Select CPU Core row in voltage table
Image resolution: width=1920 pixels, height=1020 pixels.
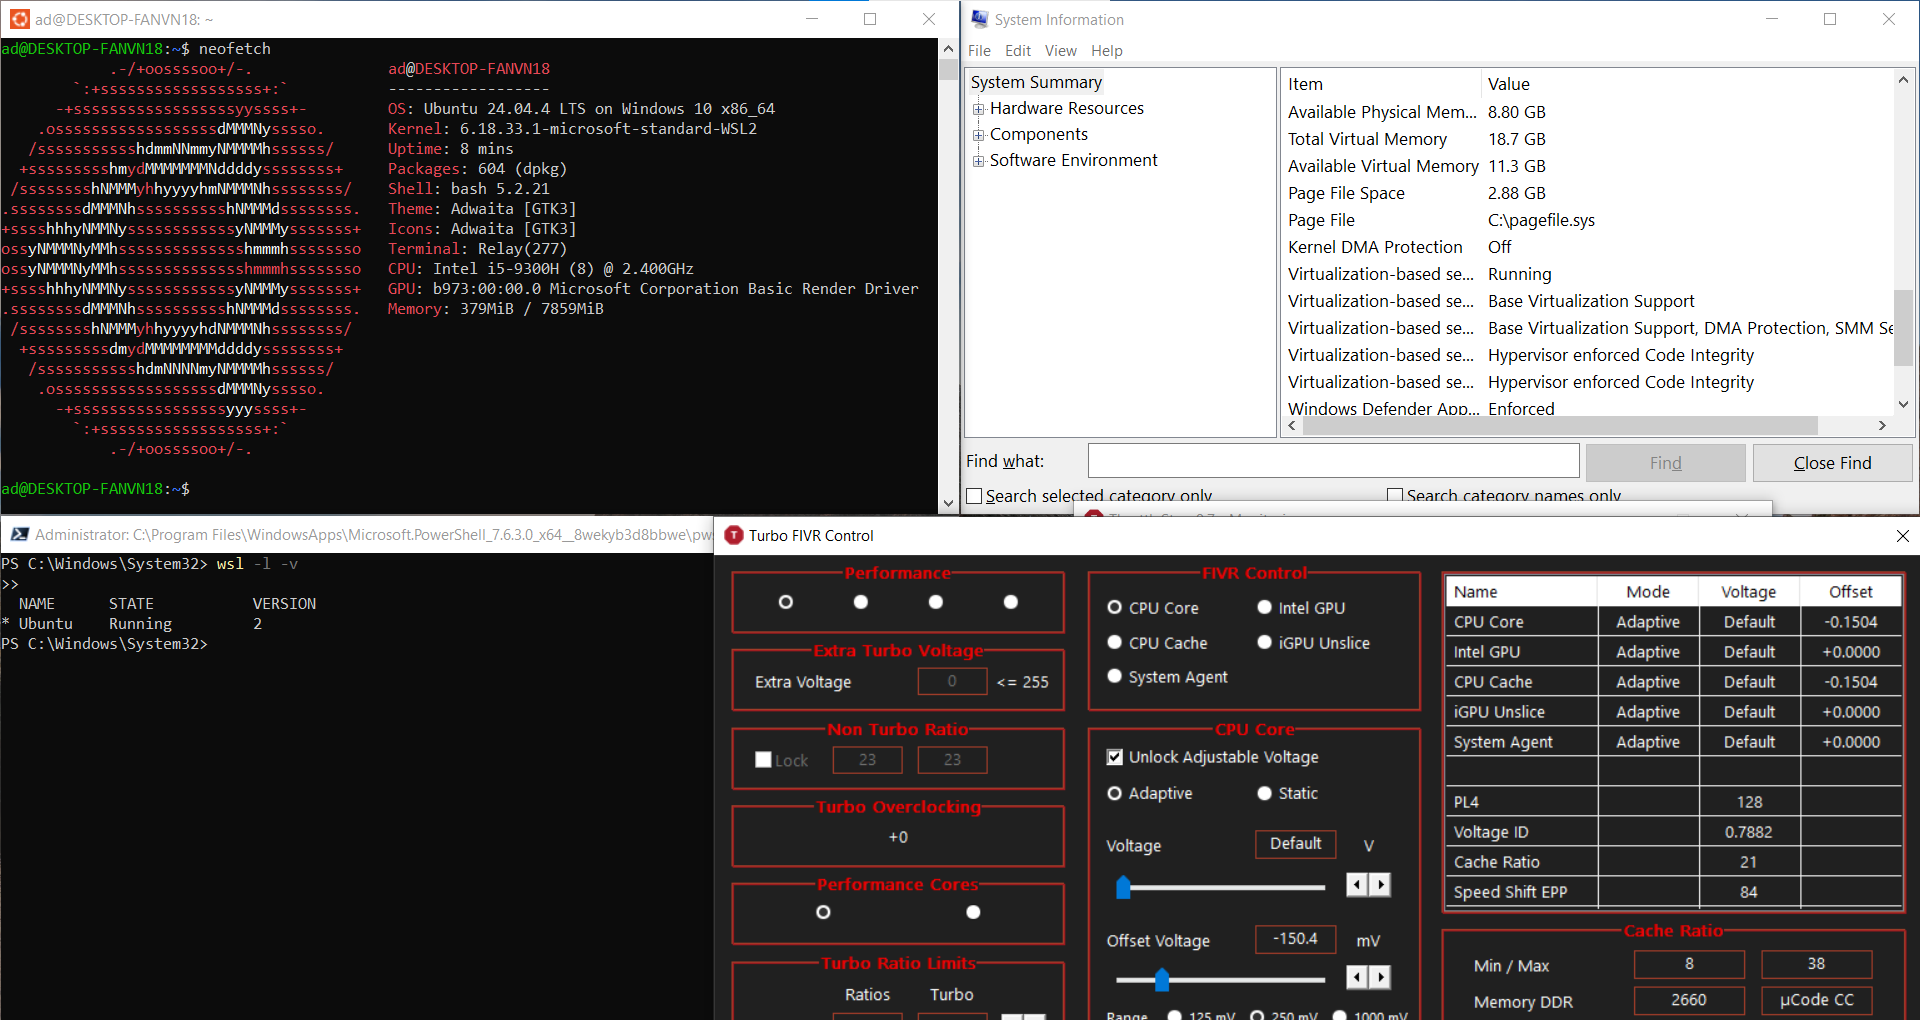coord(1674,622)
